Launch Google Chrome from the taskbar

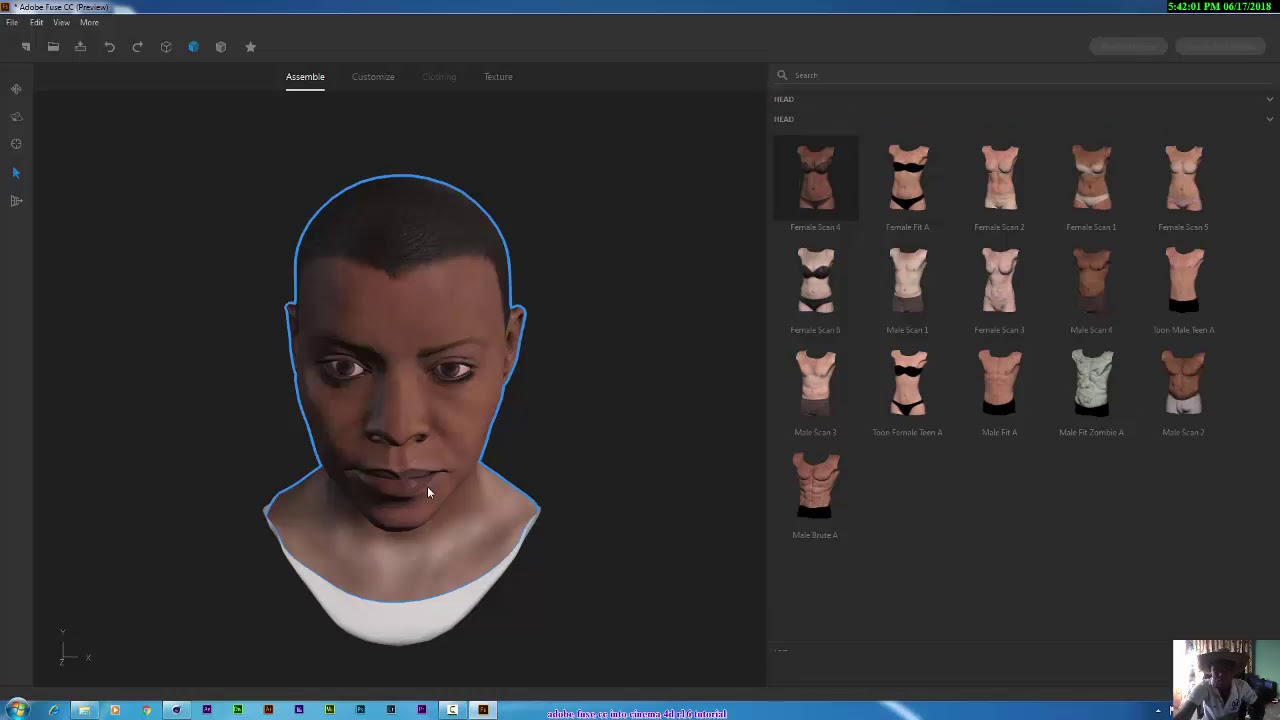pos(146,710)
